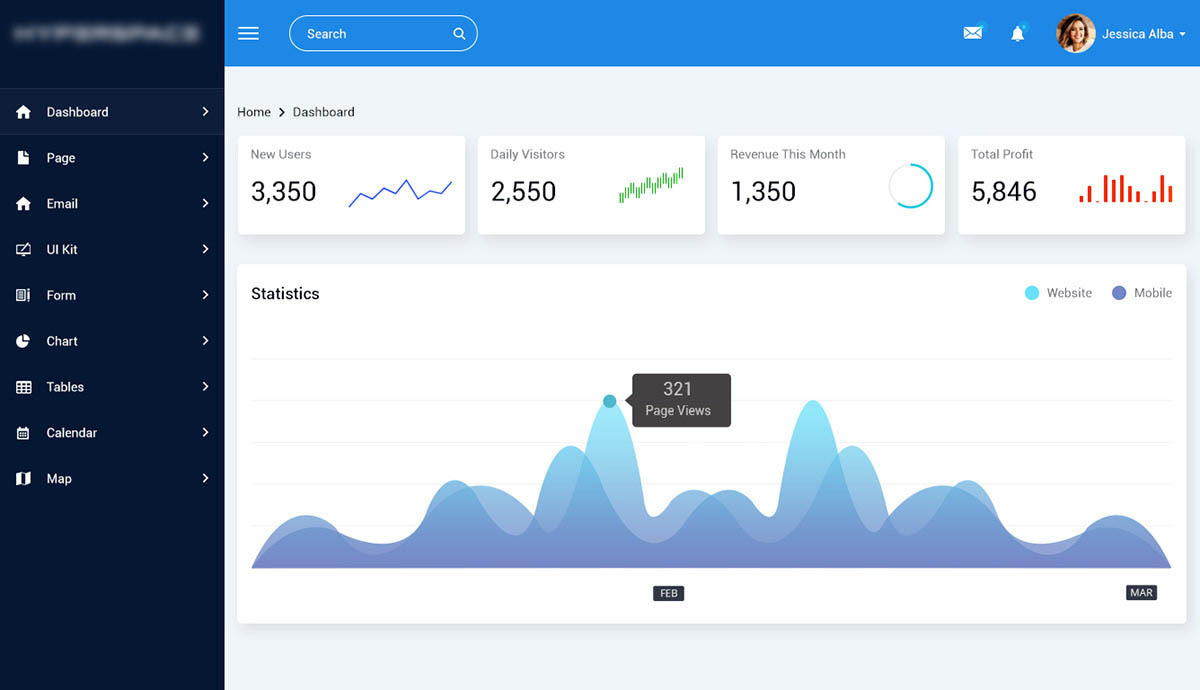Image resolution: width=1200 pixels, height=690 pixels.
Task: Expand the Email menu chevron
Action: tap(205, 204)
